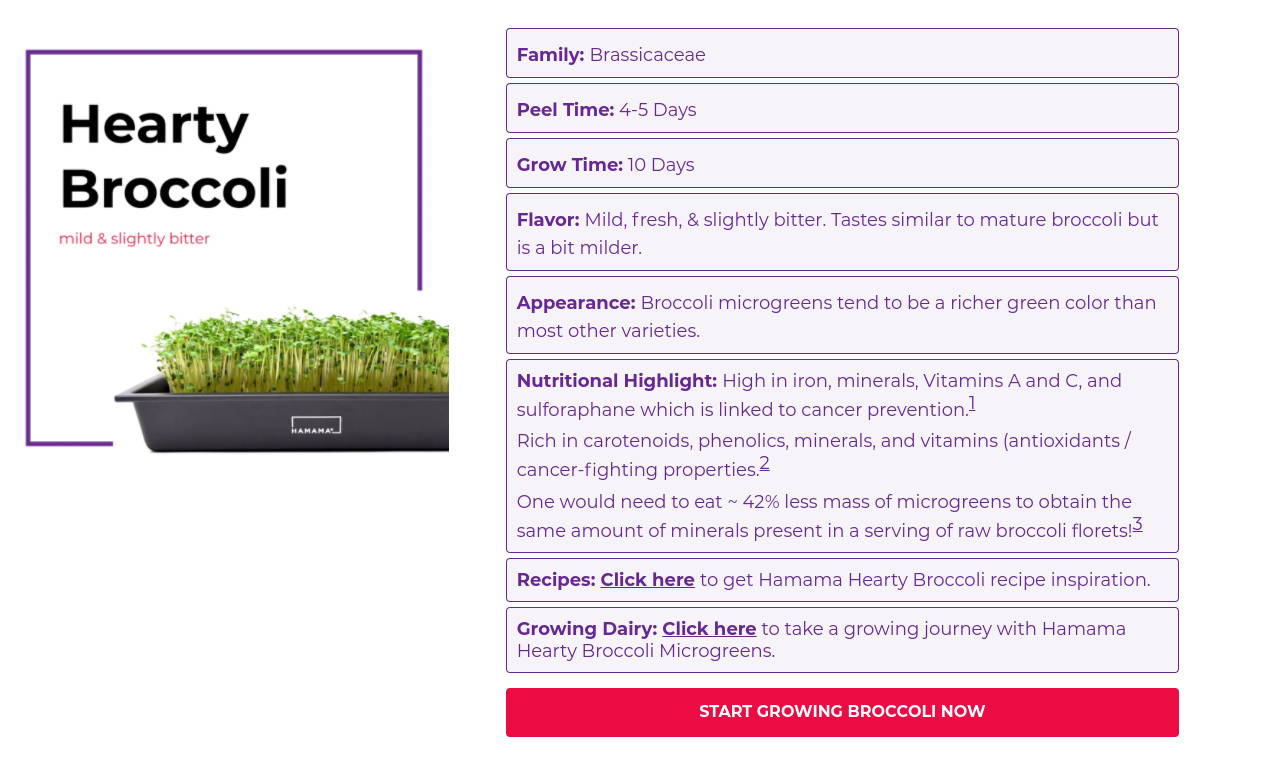Open the Growing Dairy 'Click here' link
Screen dimensions: 1264x759
pyautogui.click(x=709, y=629)
